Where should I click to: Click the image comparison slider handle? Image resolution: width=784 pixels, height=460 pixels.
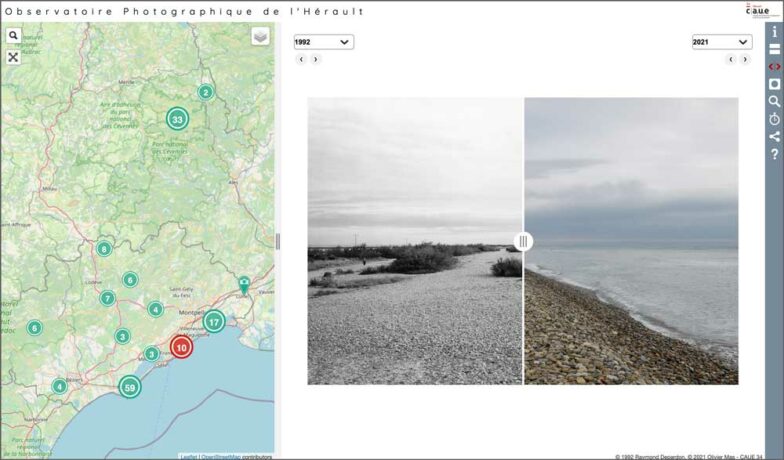point(523,241)
